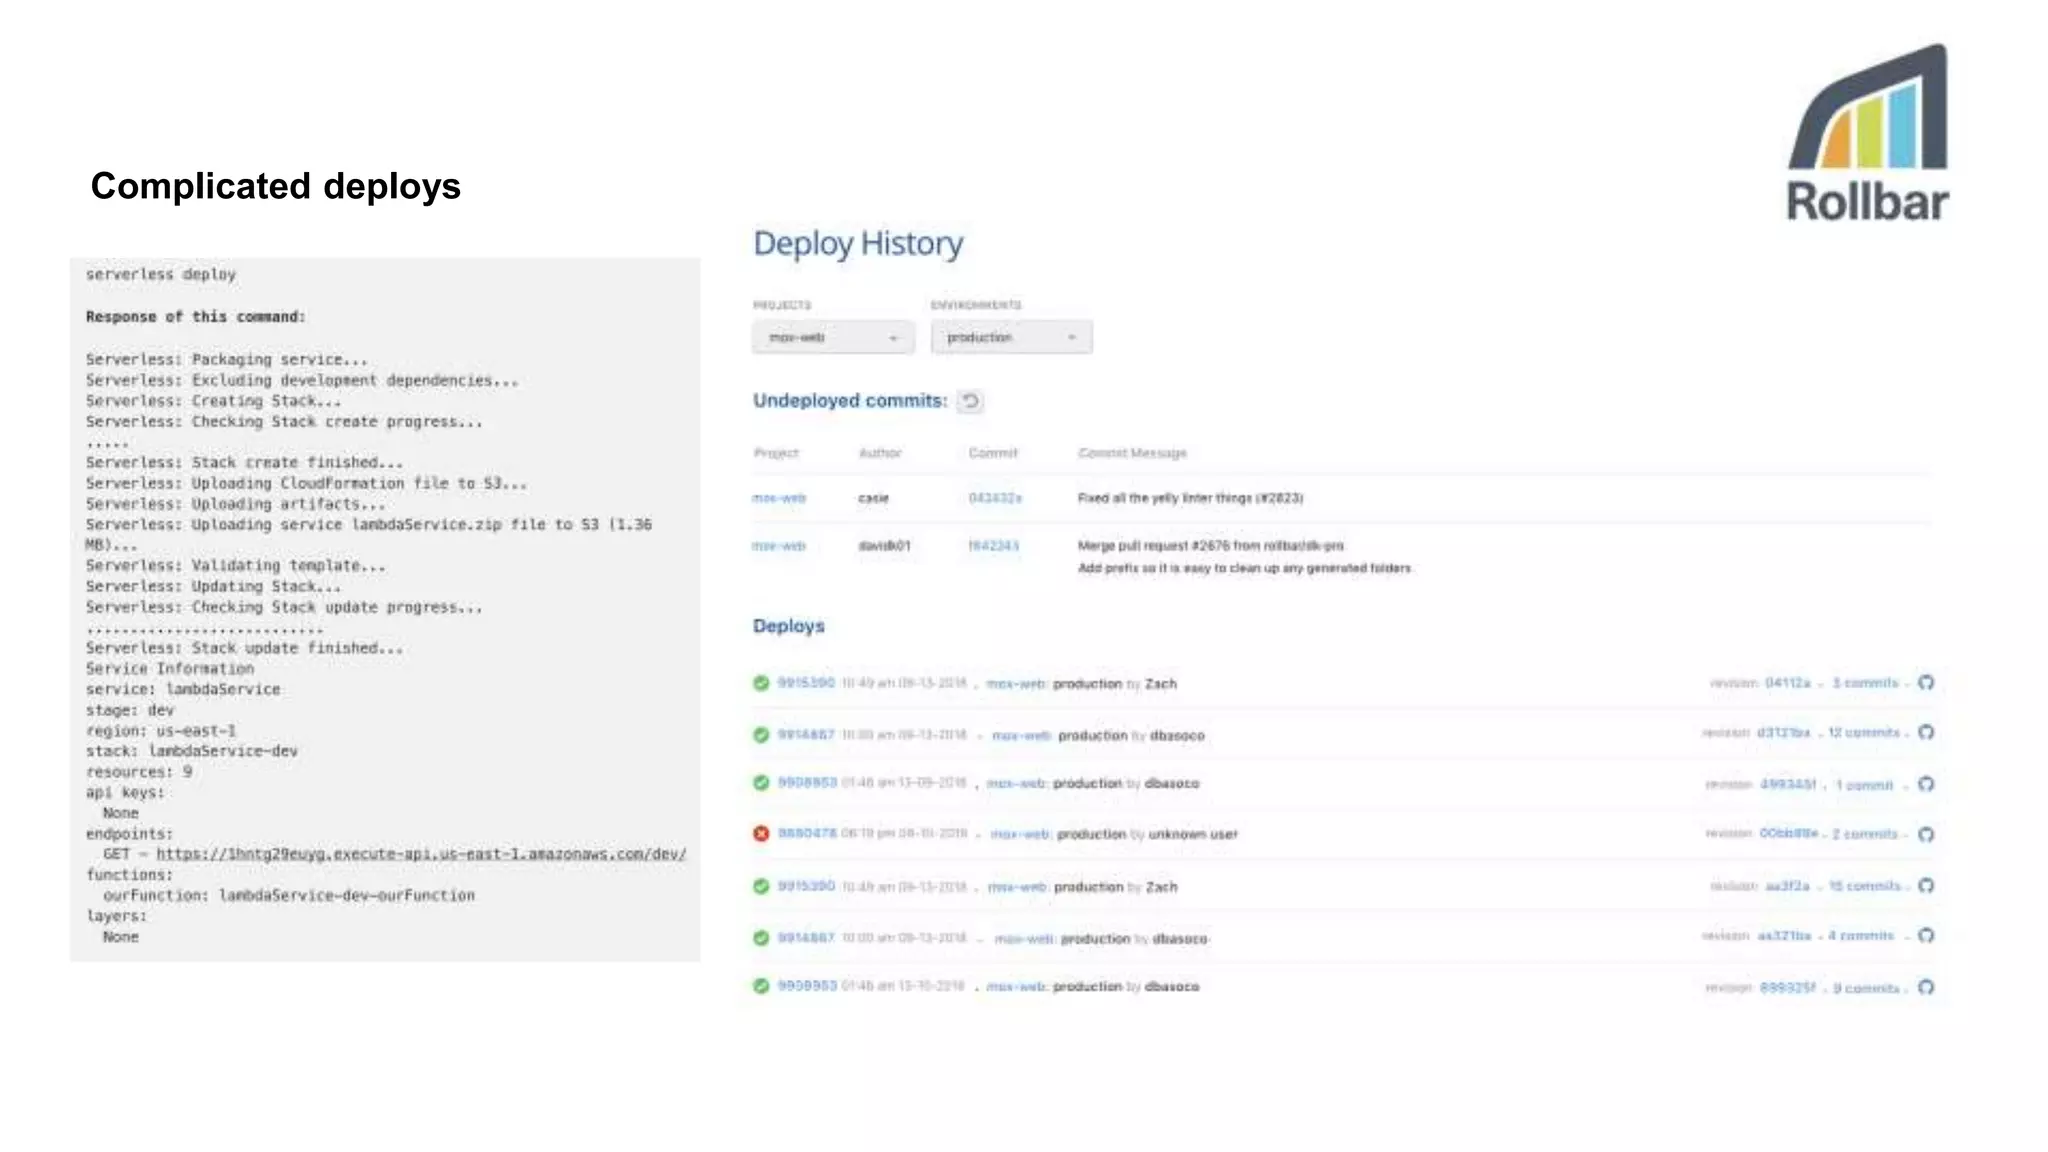Click the mox-web link in unknown user deploy

[x=1021, y=834]
